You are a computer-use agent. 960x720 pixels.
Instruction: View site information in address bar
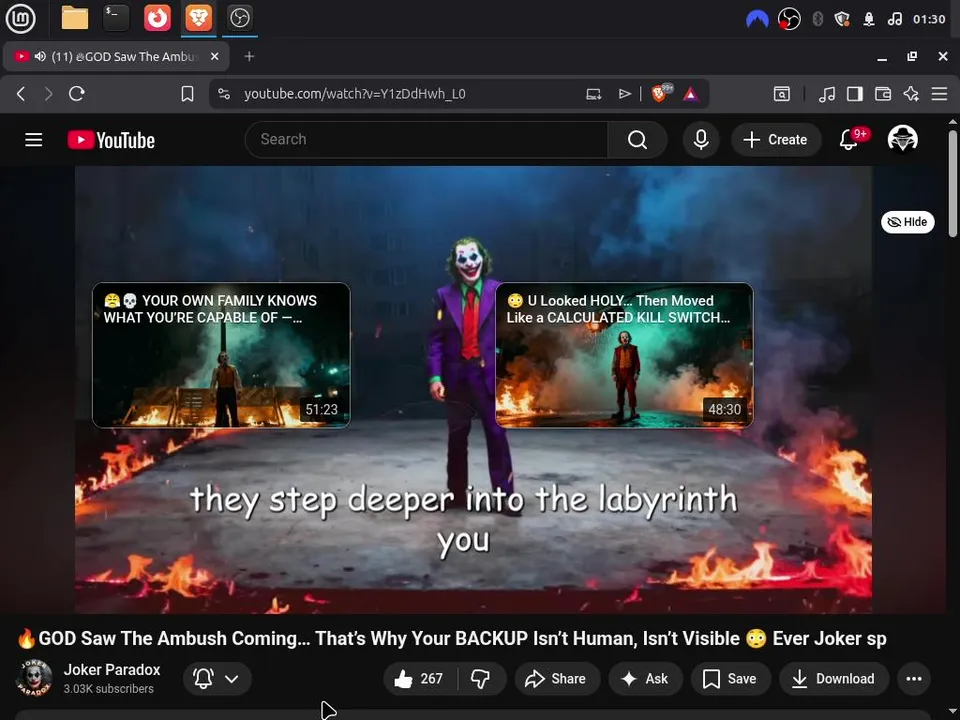[224, 94]
